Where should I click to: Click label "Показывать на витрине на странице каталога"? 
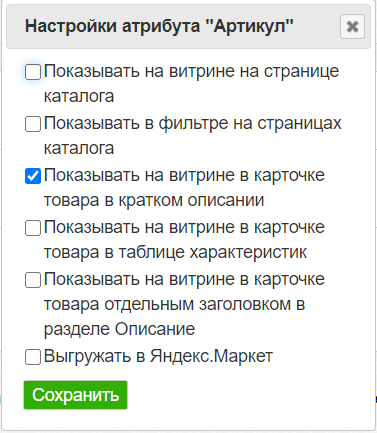[191, 84]
